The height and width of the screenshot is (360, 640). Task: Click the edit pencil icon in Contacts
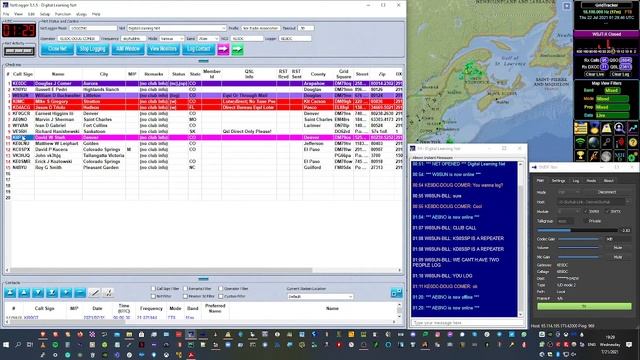pos(94,293)
